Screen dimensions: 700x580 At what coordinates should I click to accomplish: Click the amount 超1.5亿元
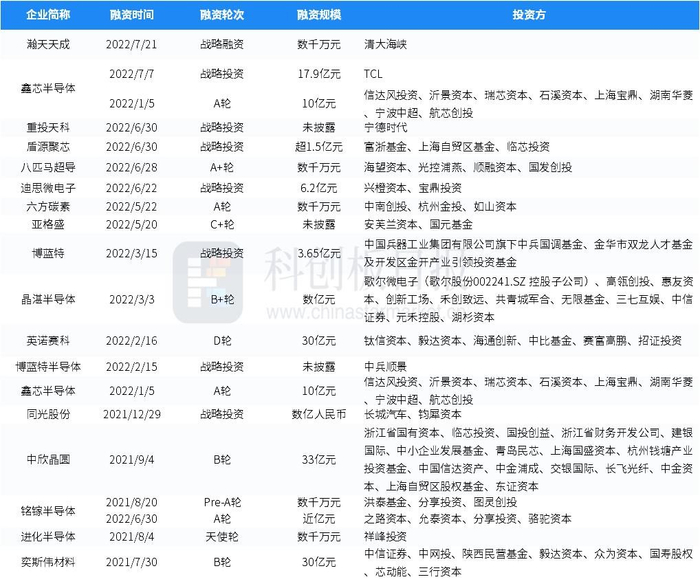pyautogui.click(x=319, y=147)
